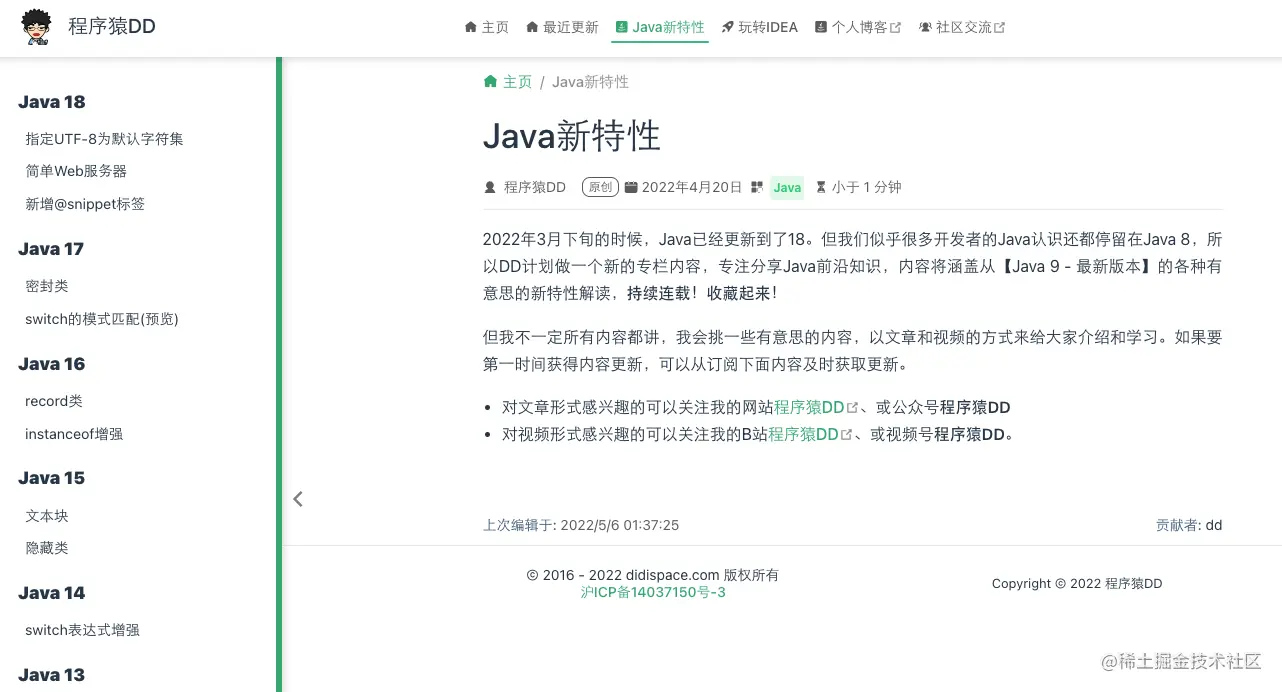Select 密封类 under Java 17
Image resolution: width=1282 pixels, height=692 pixels.
[x=46, y=285]
